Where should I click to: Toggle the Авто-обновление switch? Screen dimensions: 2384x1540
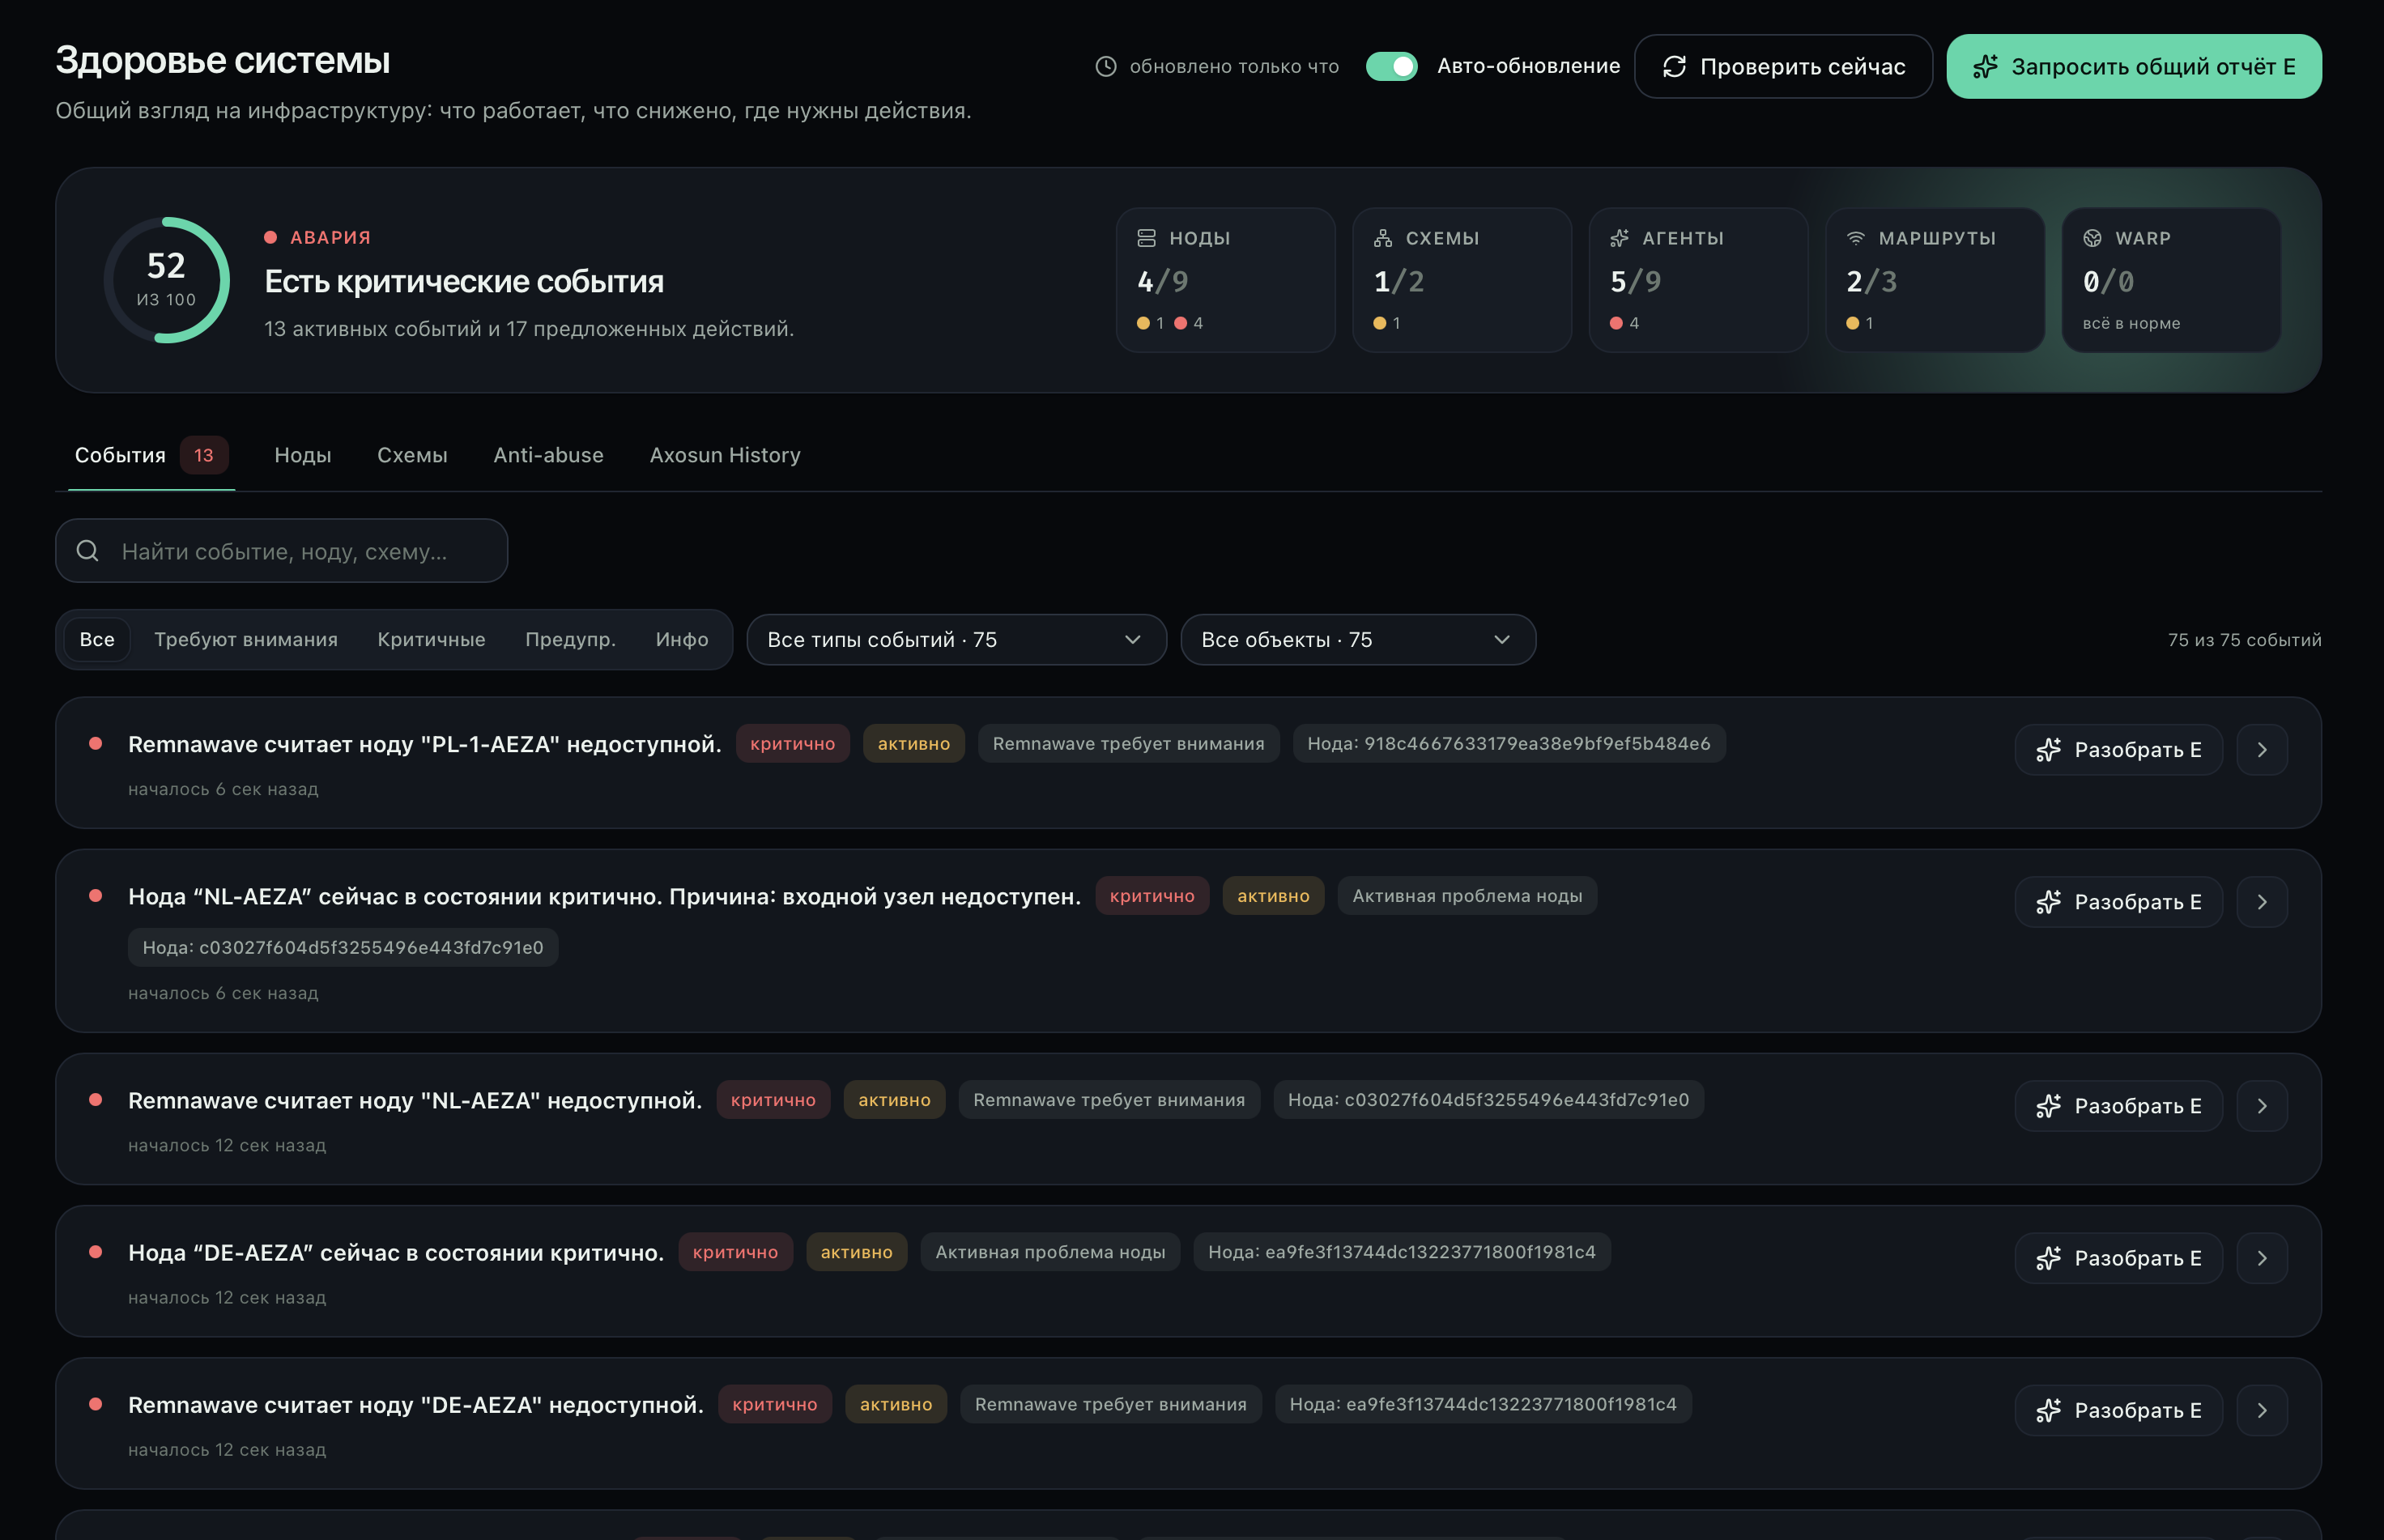(1391, 66)
